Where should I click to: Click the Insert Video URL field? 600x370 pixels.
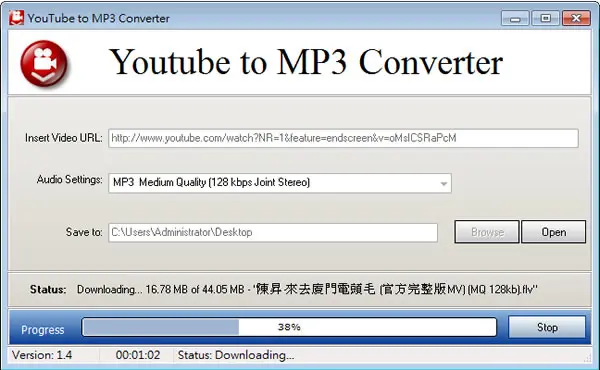(343, 138)
